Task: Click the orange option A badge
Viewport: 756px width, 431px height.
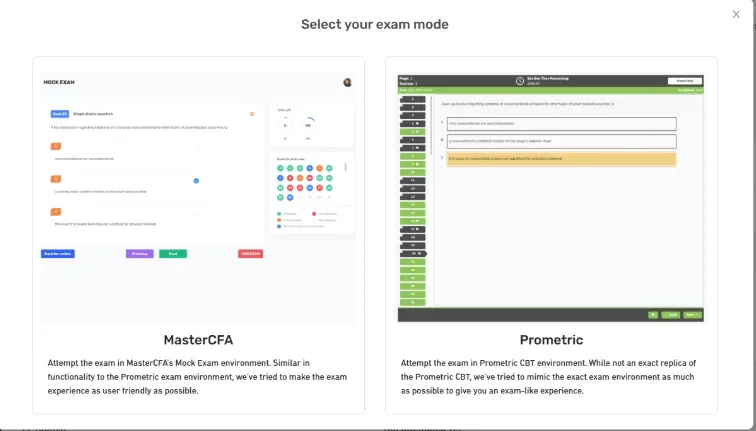Action: click(x=56, y=146)
